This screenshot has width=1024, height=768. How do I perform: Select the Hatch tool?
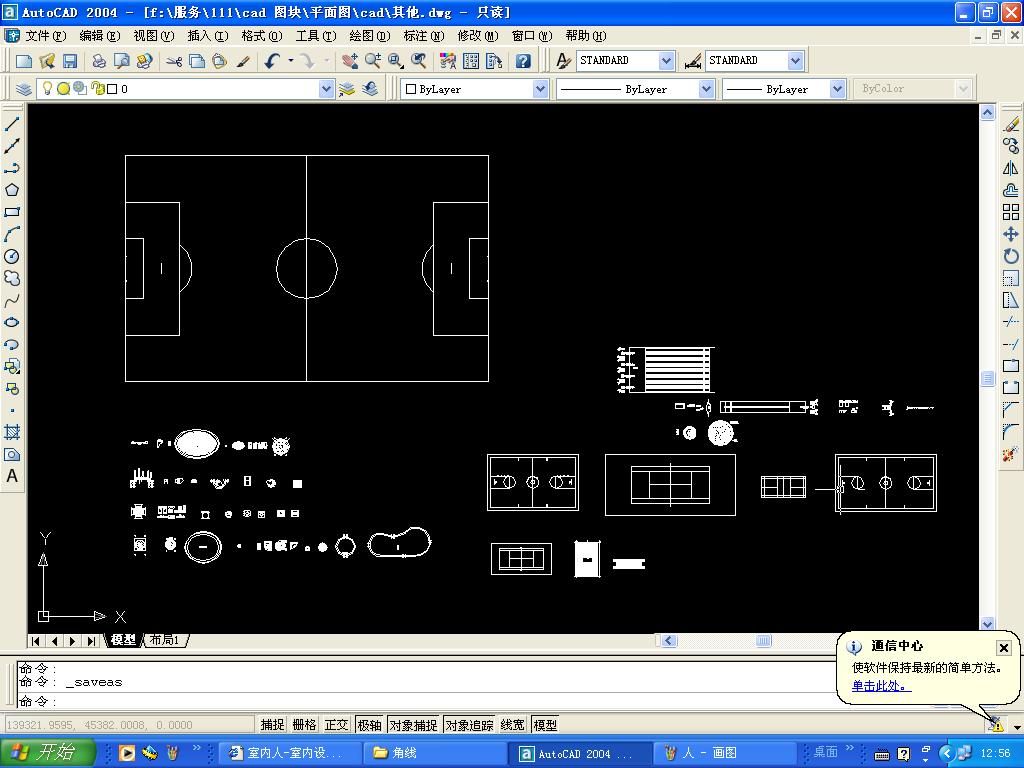pos(12,432)
